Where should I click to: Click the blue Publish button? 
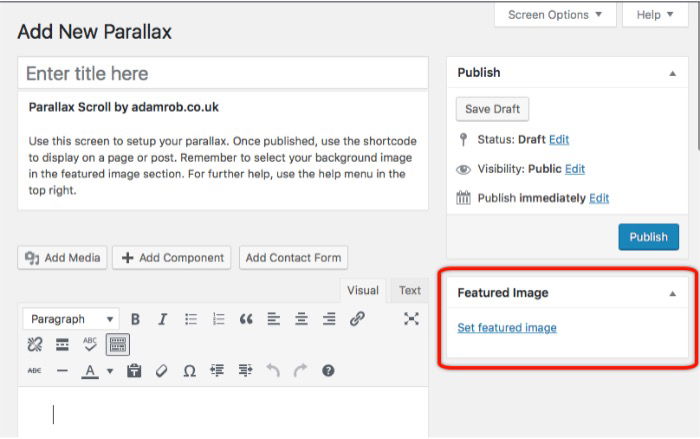(648, 237)
